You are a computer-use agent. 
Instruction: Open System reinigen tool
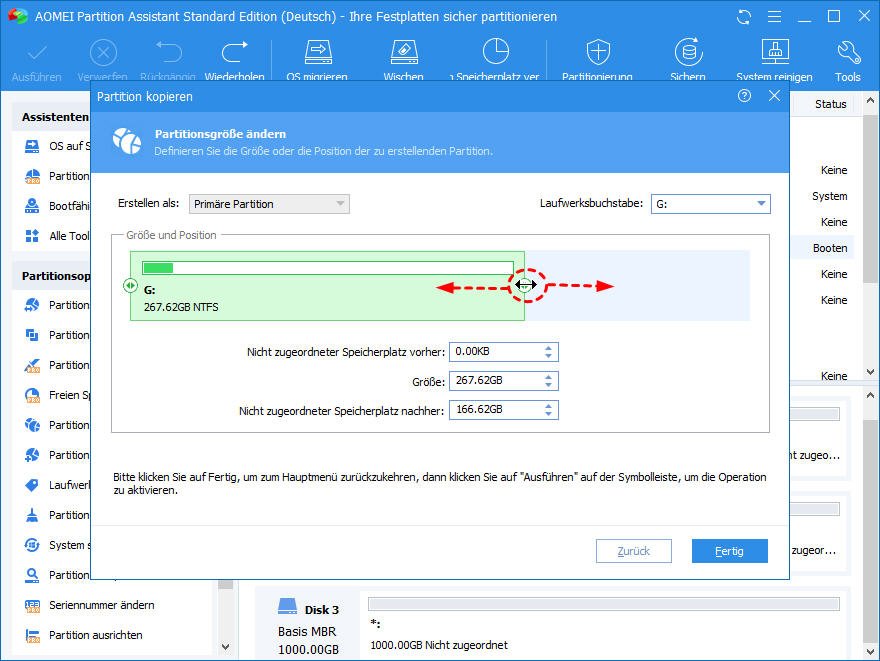click(775, 52)
